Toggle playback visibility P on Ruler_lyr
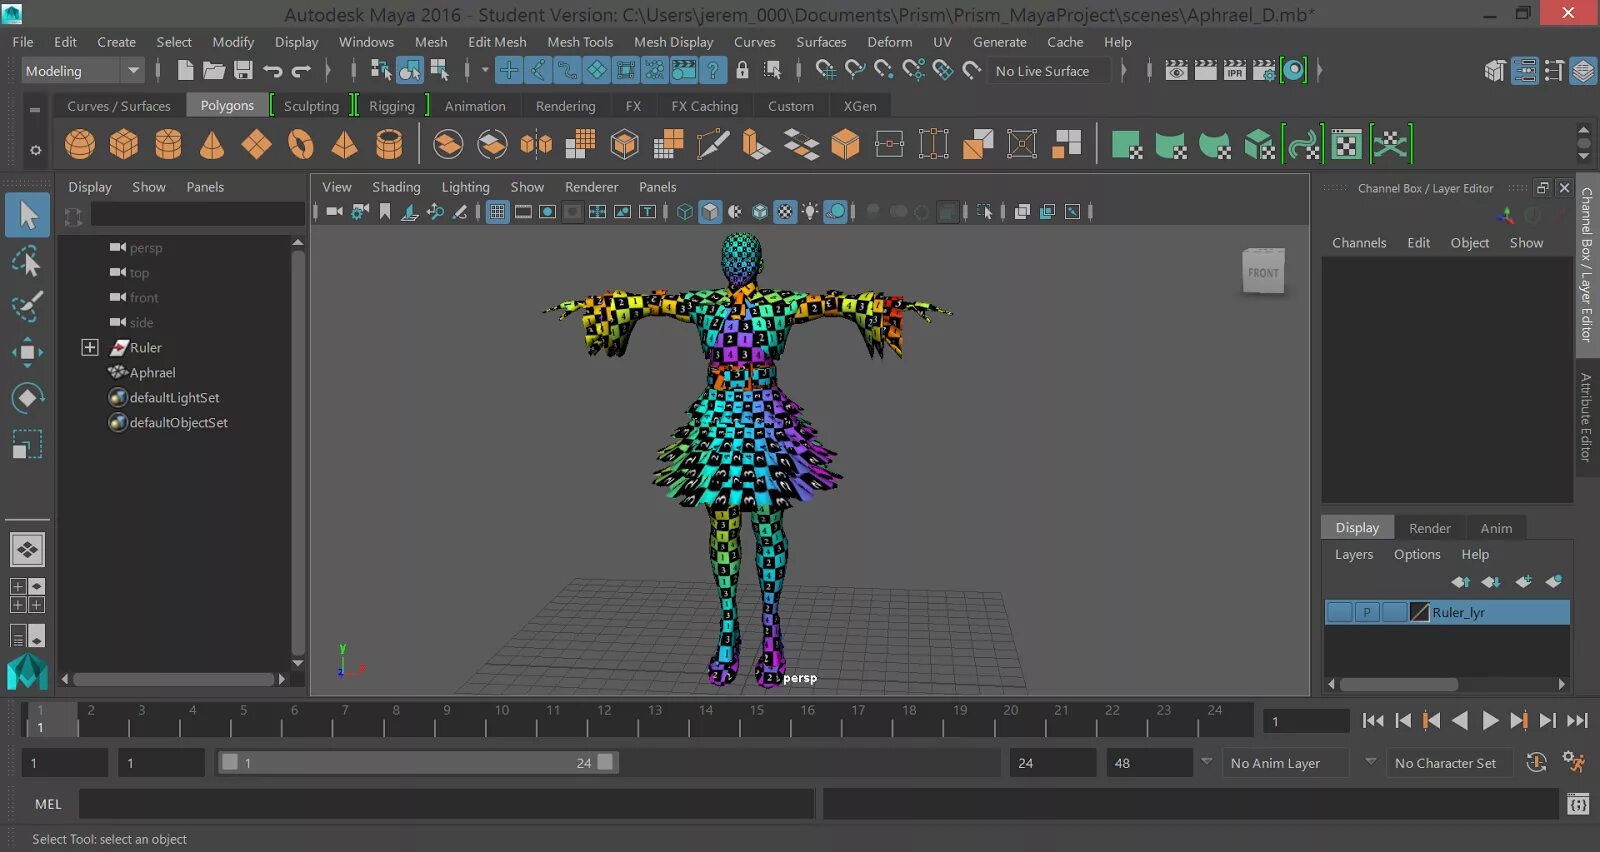Image resolution: width=1600 pixels, height=852 pixels. pos(1367,612)
